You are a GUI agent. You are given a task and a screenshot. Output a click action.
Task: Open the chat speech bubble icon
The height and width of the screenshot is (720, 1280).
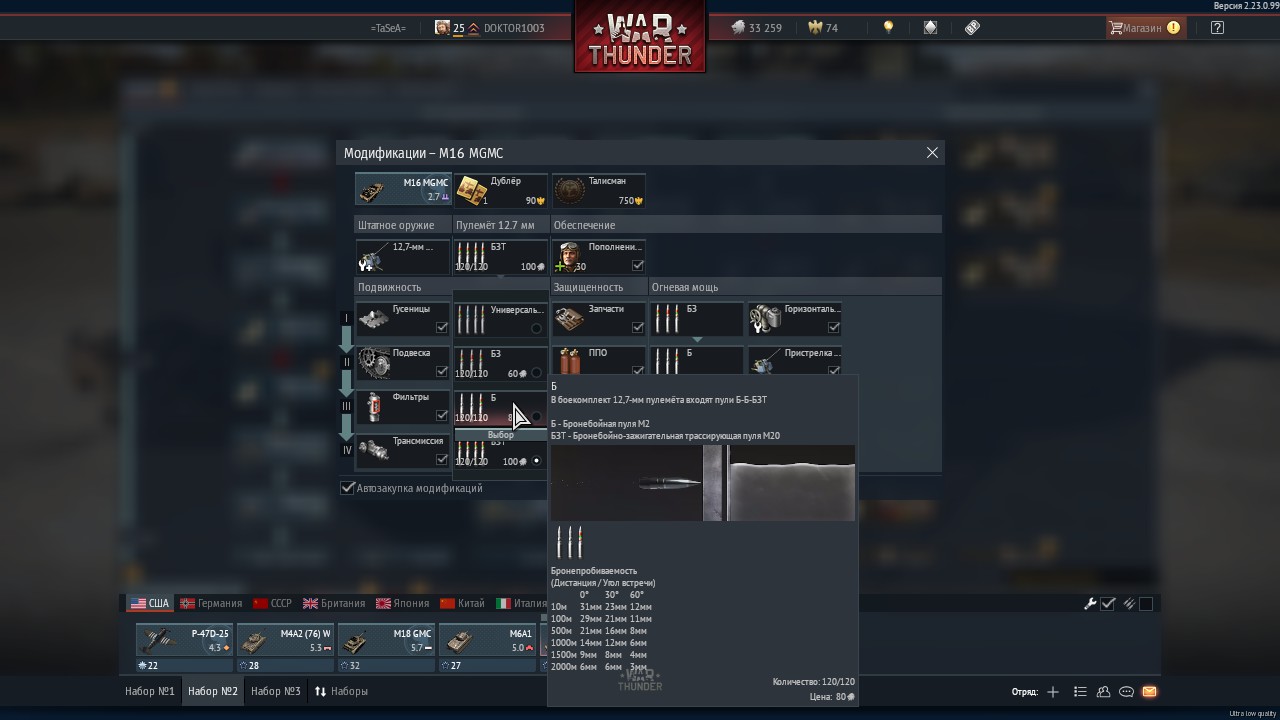click(1126, 691)
